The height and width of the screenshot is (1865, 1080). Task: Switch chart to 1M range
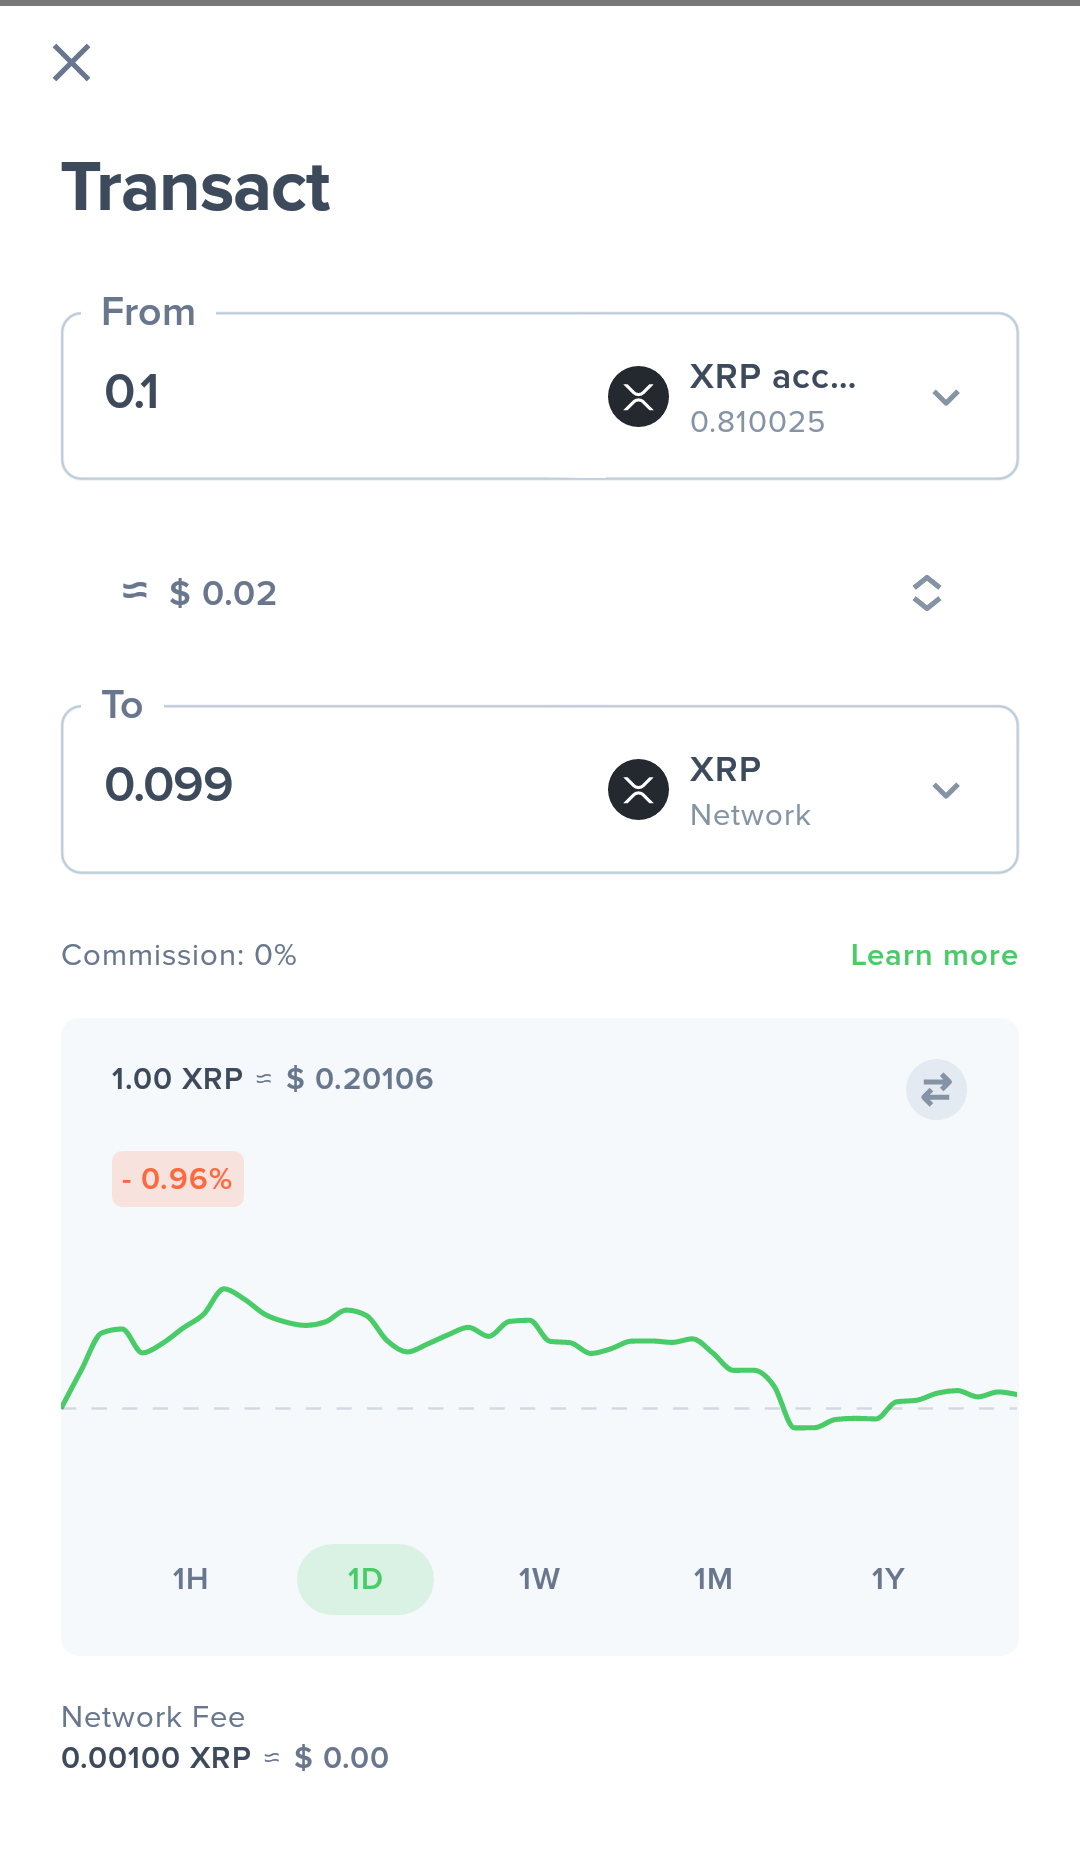click(713, 1579)
